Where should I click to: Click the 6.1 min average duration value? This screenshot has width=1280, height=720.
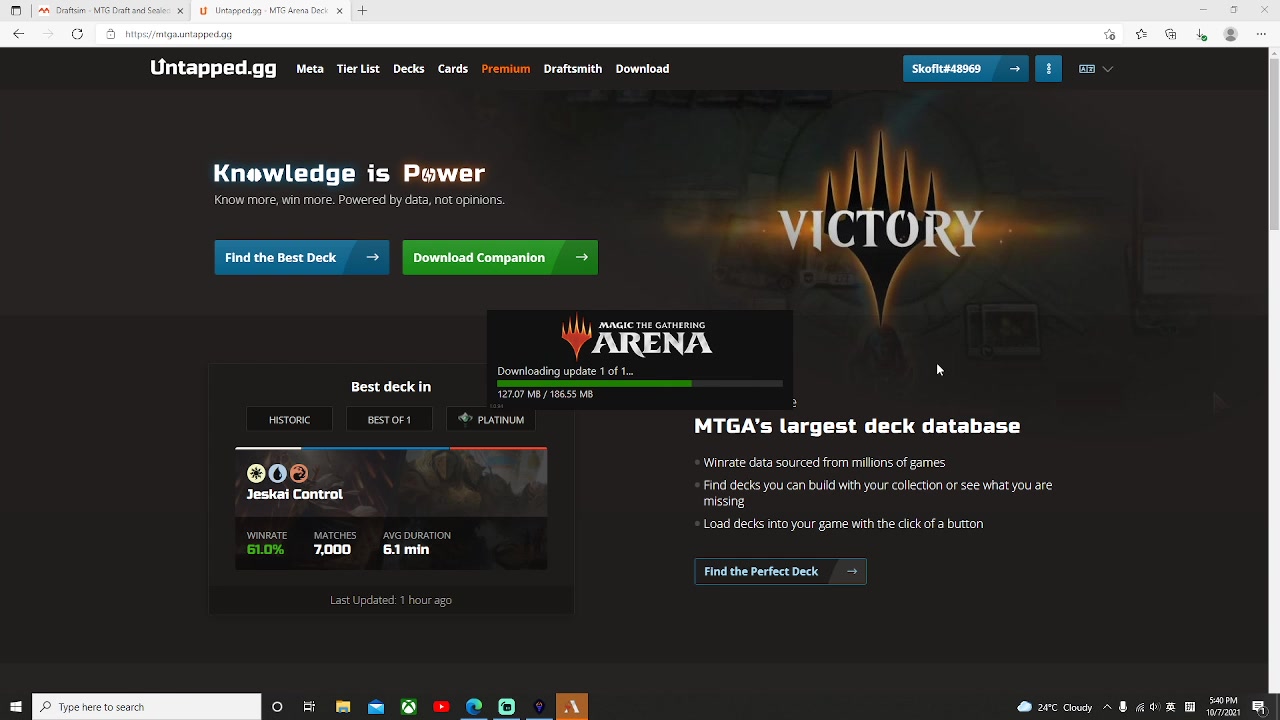[406, 550]
